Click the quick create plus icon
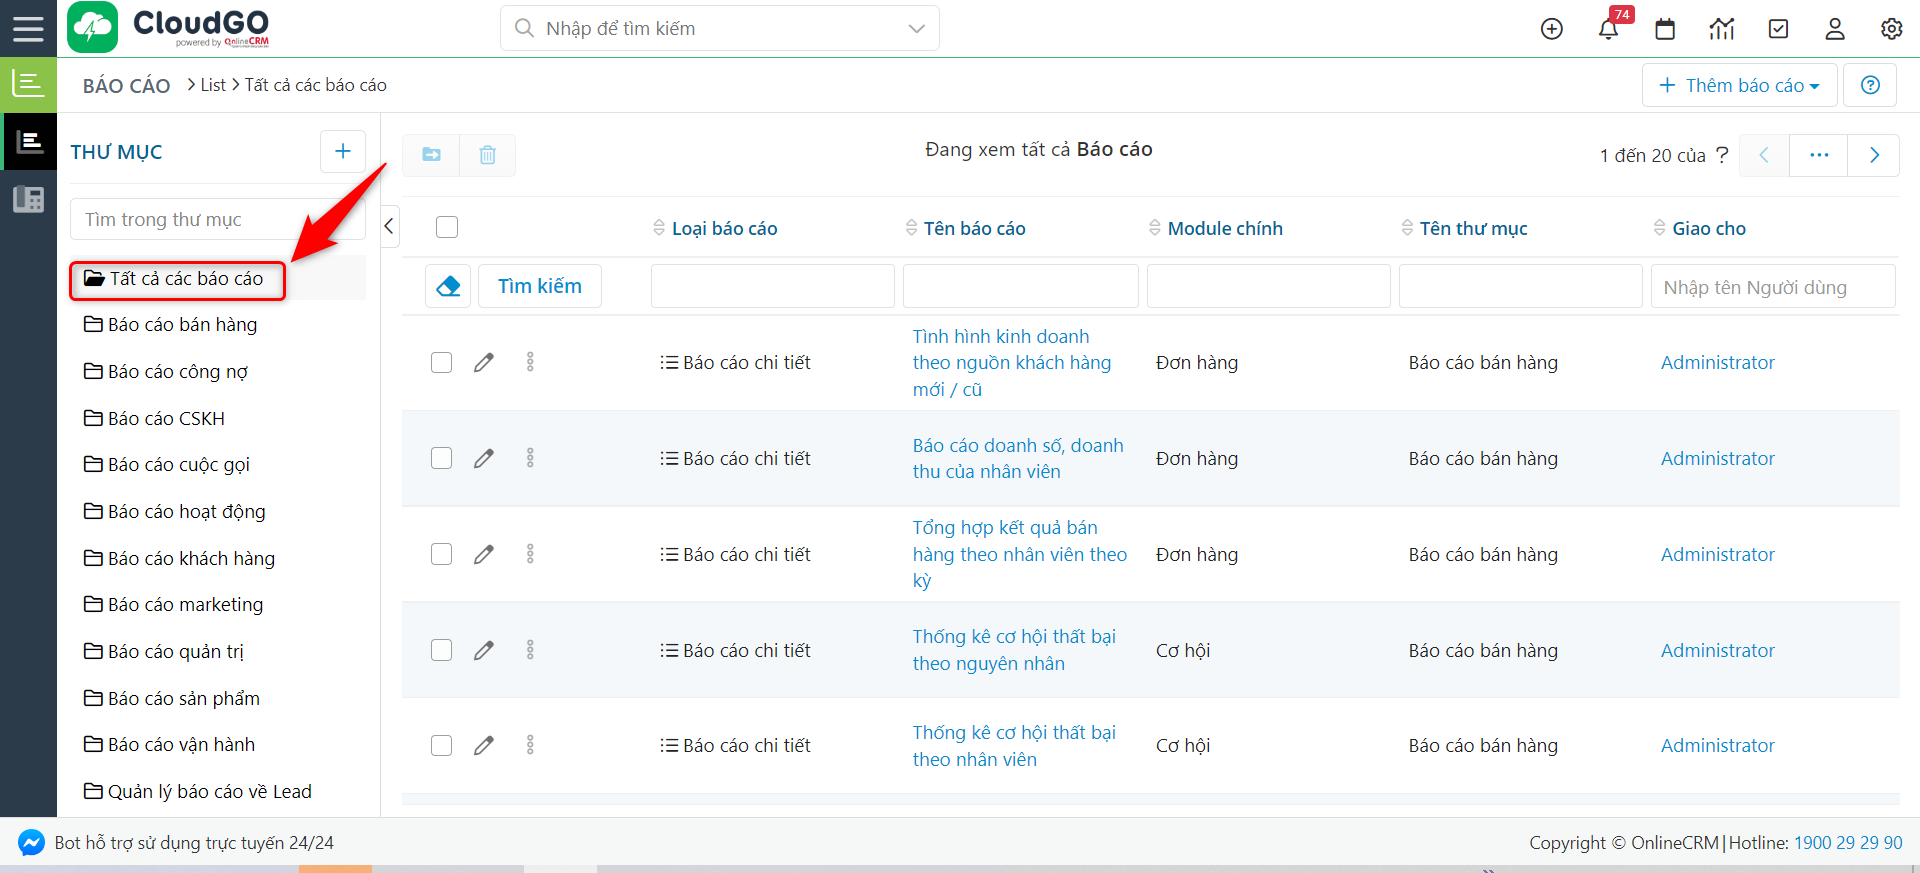This screenshot has width=1920, height=873. [x=1551, y=29]
